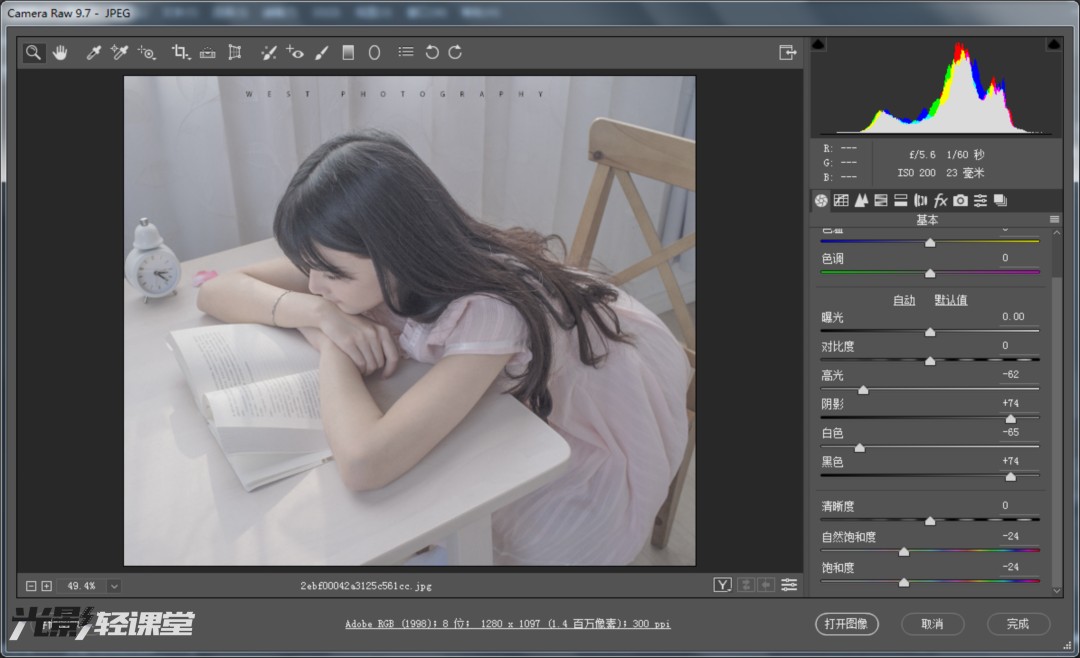Pick the Spot Removal tool

click(x=269, y=53)
